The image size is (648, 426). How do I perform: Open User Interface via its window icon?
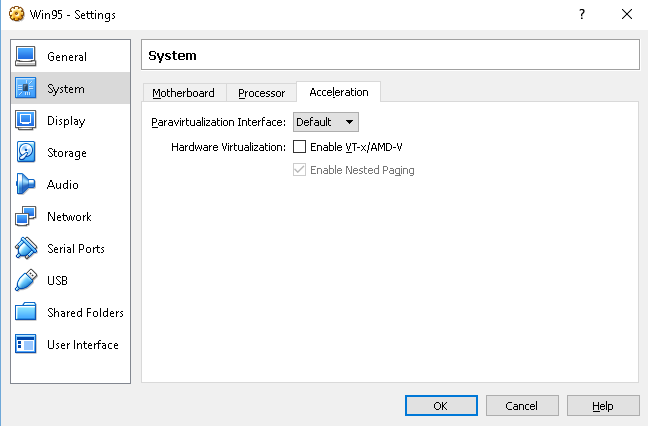pyautogui.click(x=26, y=344)
